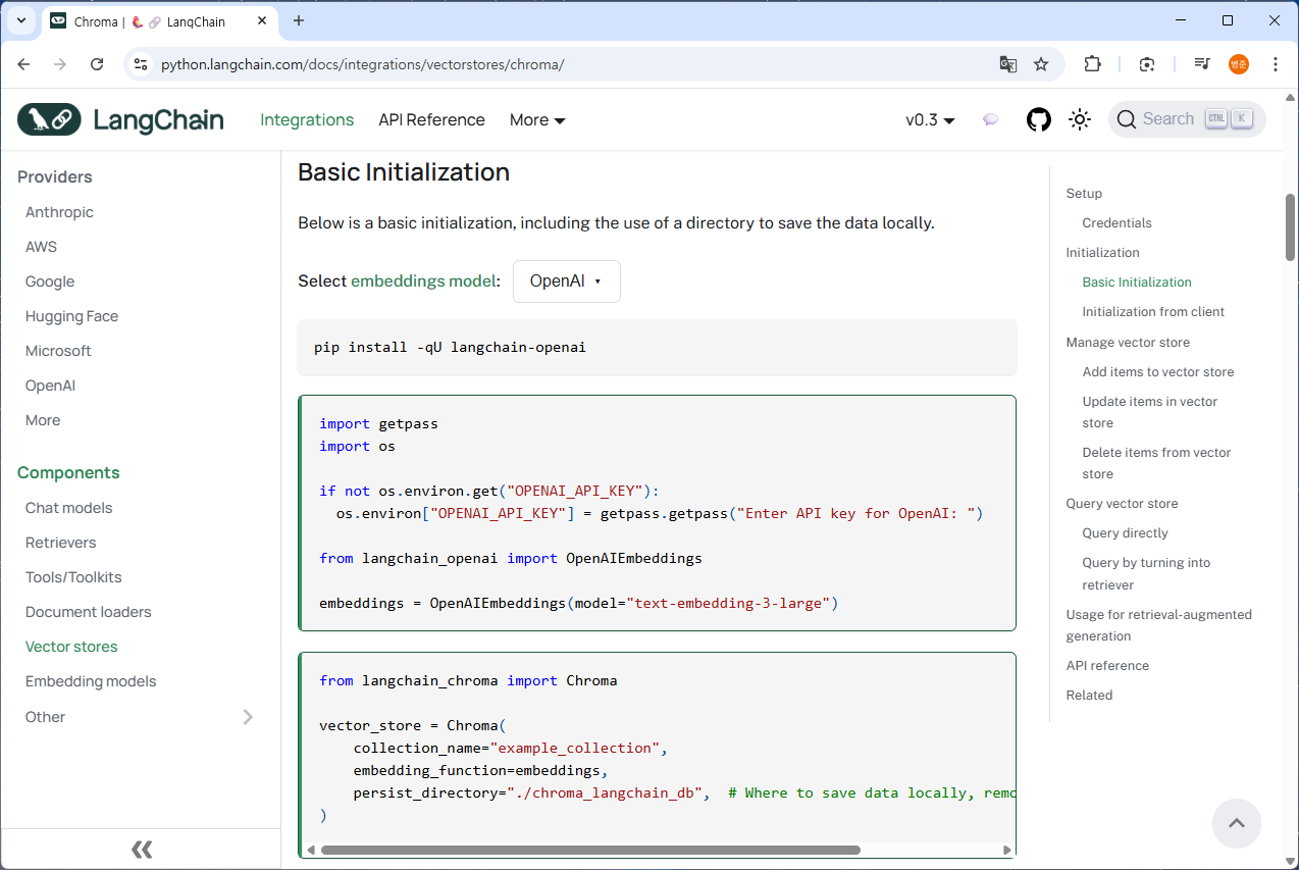Jump to Query directly section
This screenshot has height=870, width=1299.
[1125, 533]
